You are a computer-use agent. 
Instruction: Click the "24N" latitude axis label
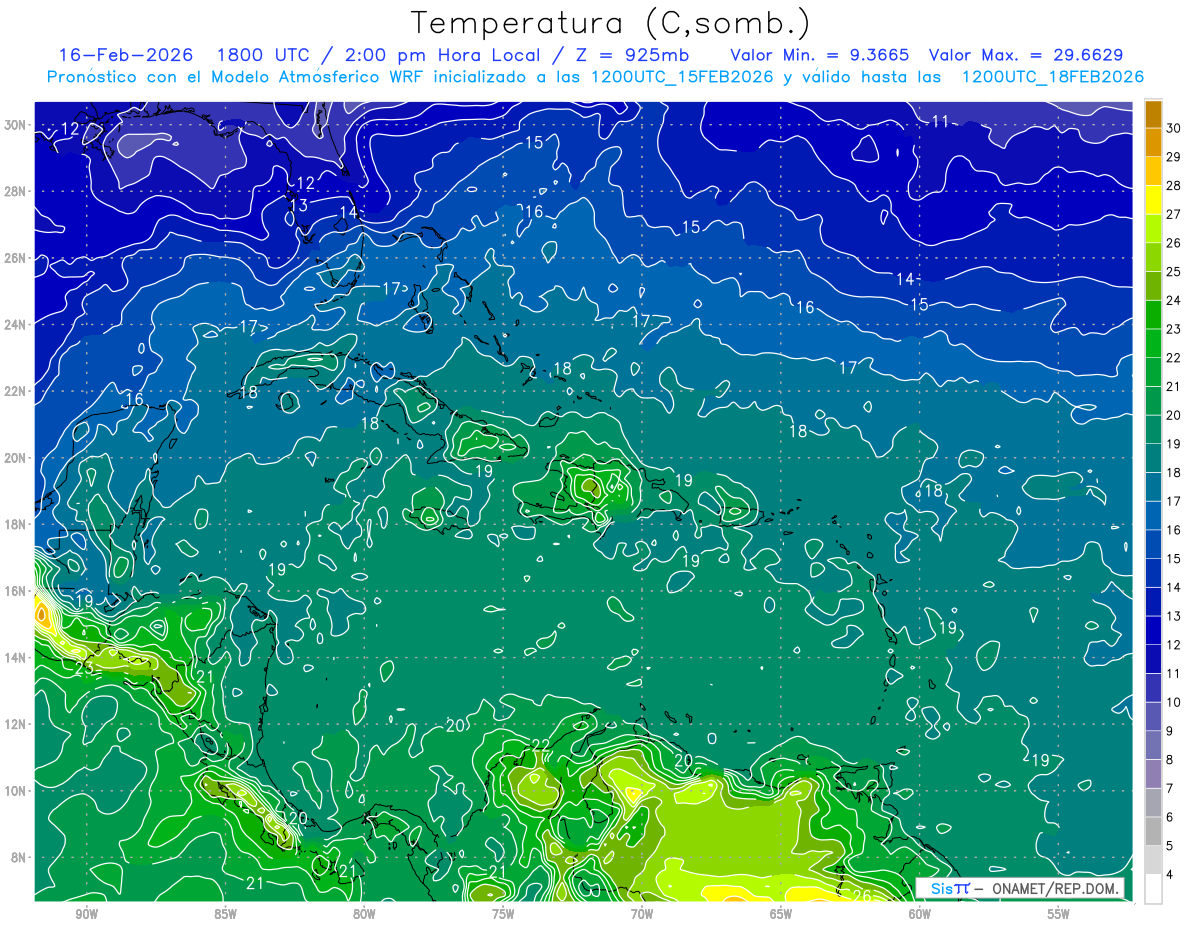[15, 324]
